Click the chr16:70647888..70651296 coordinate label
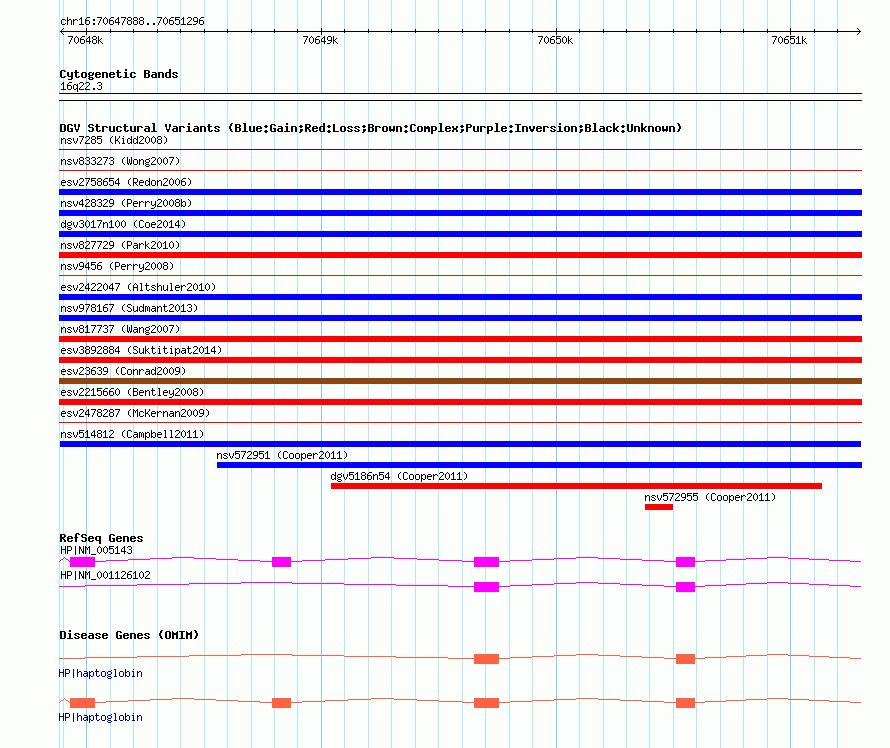This screenshot has height=748, width=890. [x=132, y=21]
